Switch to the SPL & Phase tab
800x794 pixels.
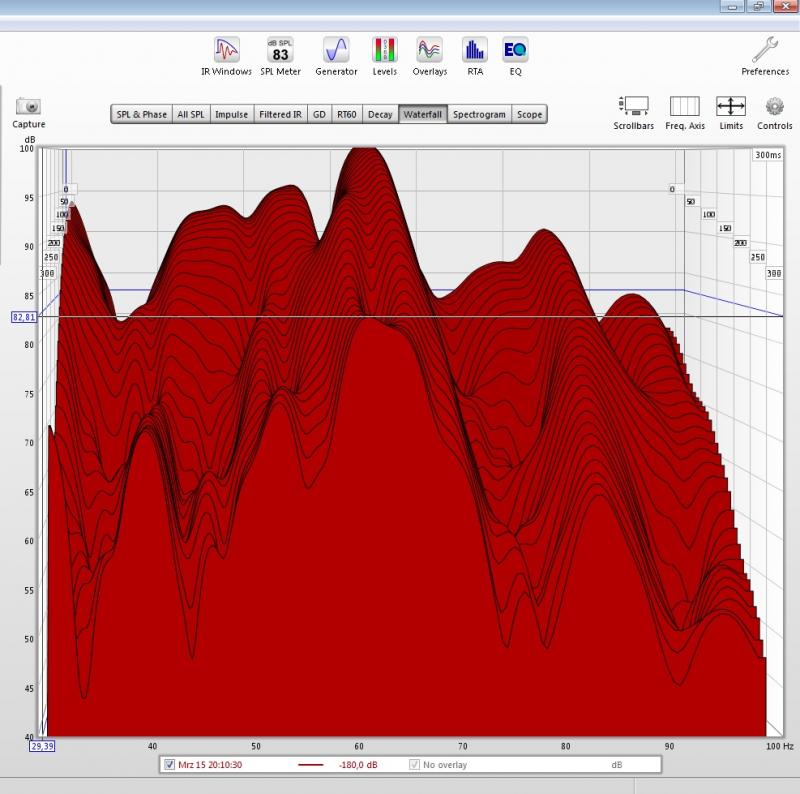click(141, 114)
